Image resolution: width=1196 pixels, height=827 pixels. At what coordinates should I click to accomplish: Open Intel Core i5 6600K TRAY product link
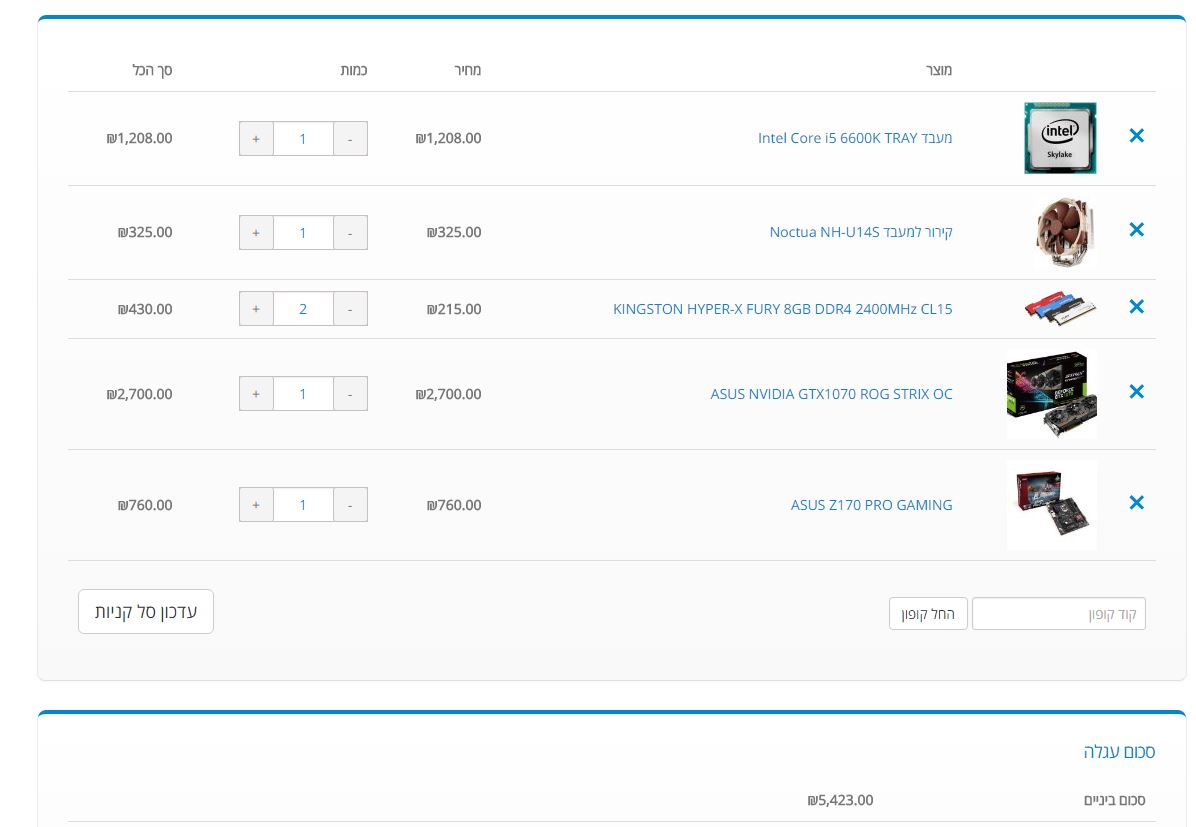click(854, 138)
